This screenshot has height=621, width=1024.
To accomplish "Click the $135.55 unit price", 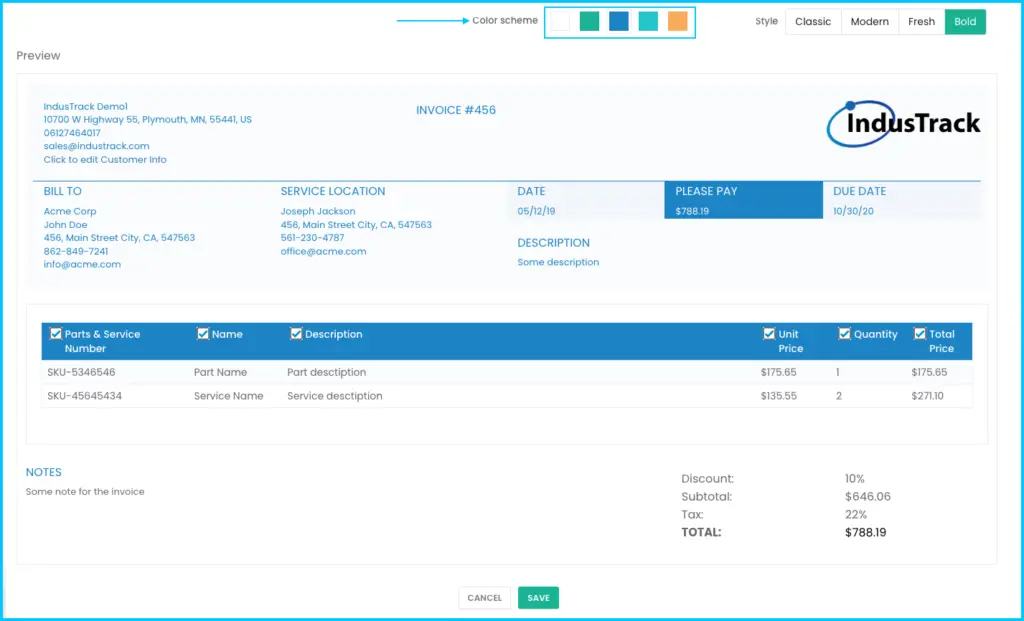I will [x=778, y=396].
